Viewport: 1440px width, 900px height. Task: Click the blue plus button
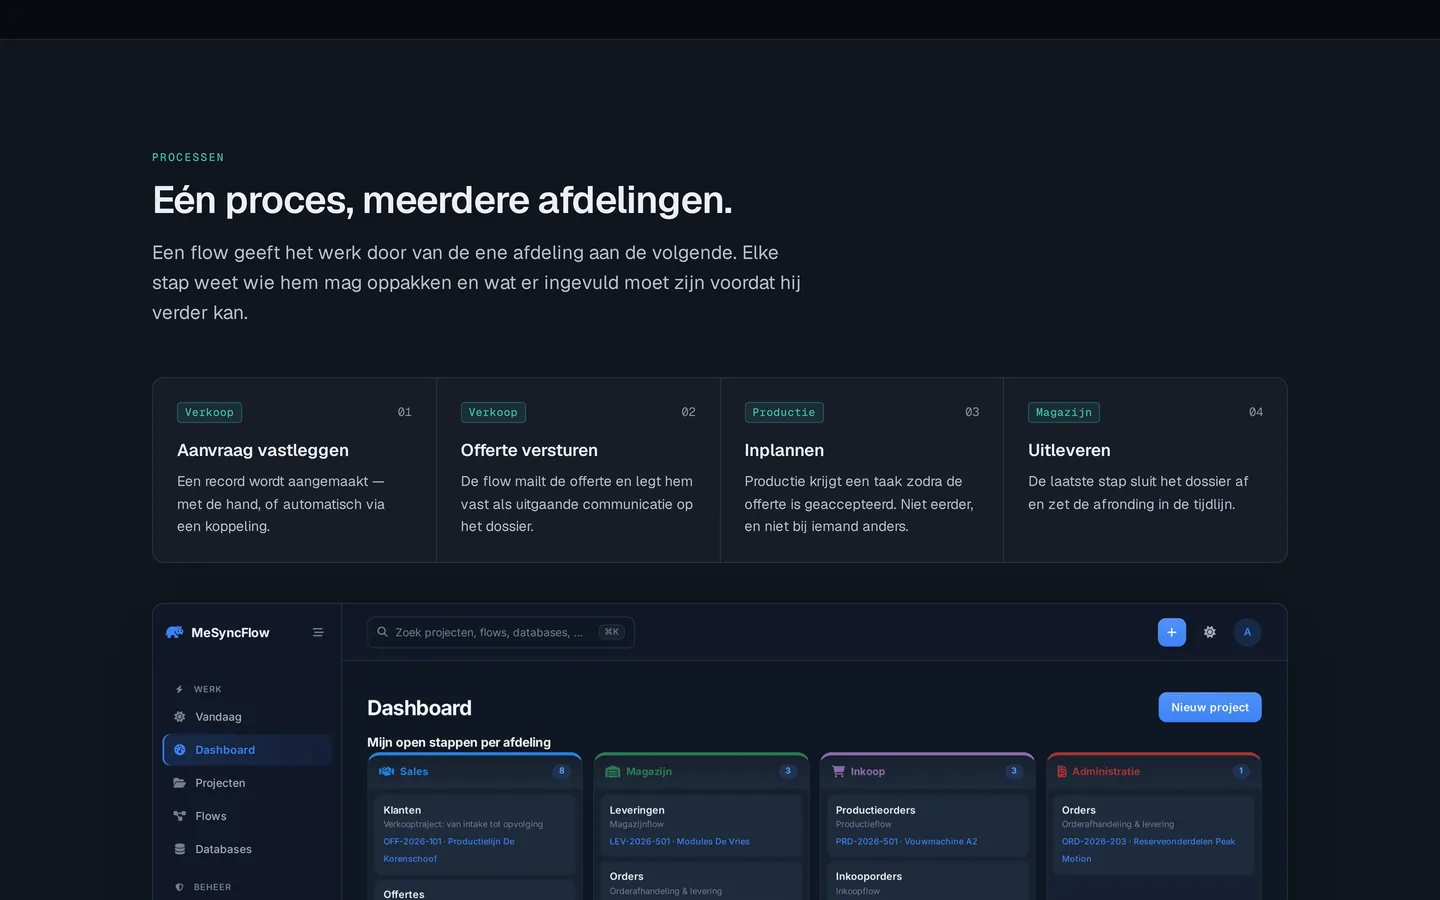click(1172, 632)
